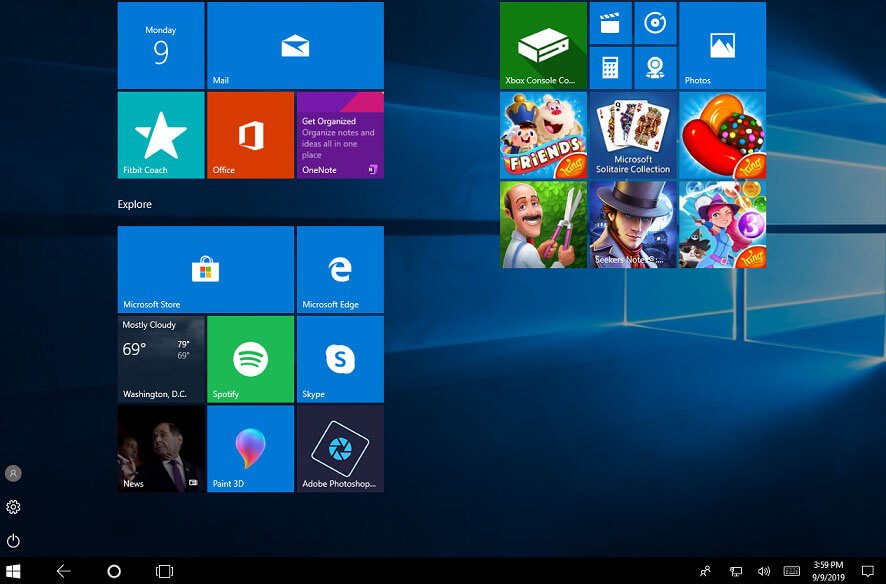Open the volume control in the system tray
The width and height of the screenshot is (886, 584).
tap(764, 571)
